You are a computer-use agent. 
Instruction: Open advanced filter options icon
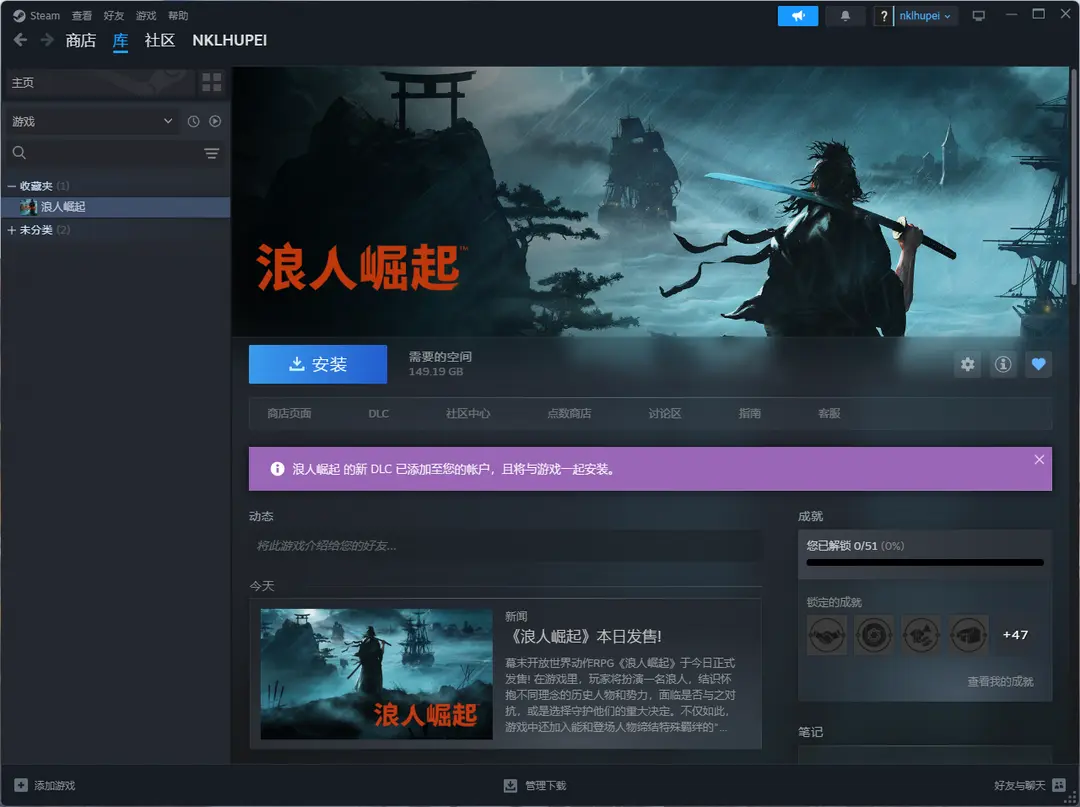pos(211,153)
